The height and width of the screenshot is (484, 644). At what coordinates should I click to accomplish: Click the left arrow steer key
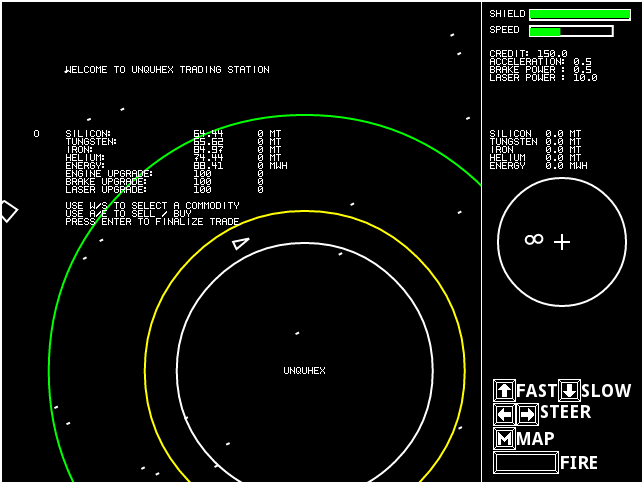[504, 414]
